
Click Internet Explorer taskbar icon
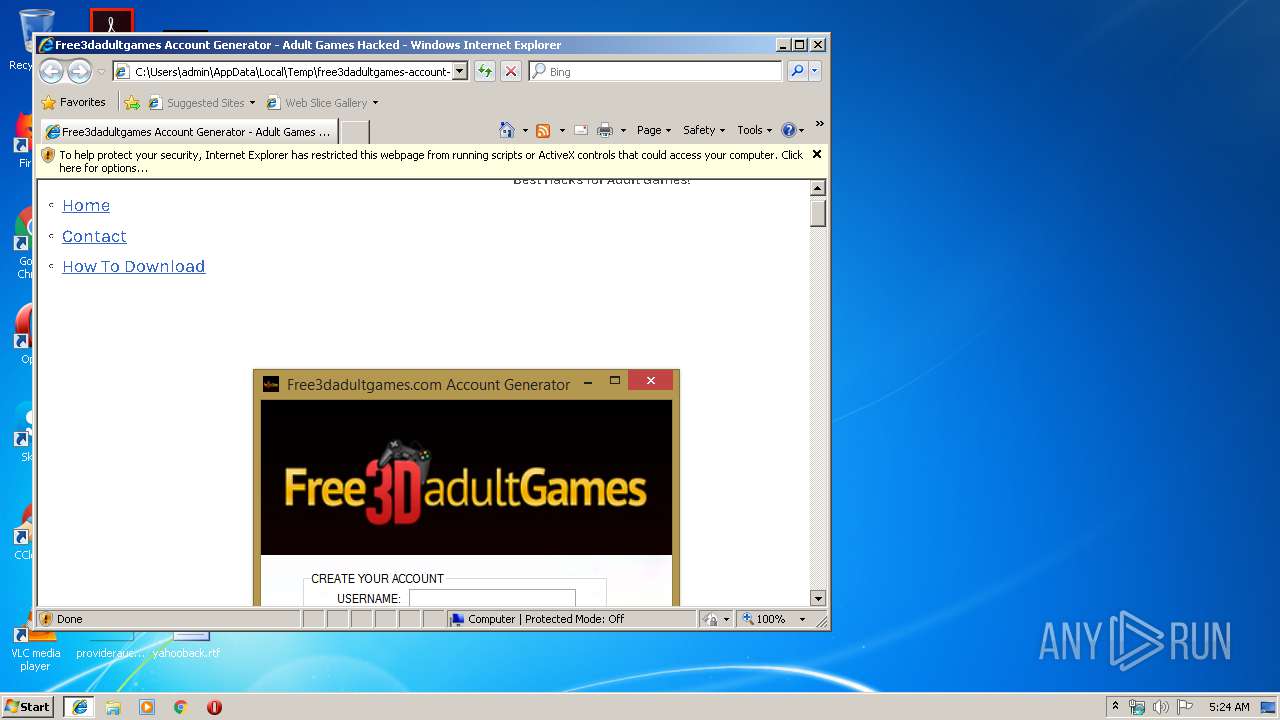pyautogui.click(x=79, y=706)
